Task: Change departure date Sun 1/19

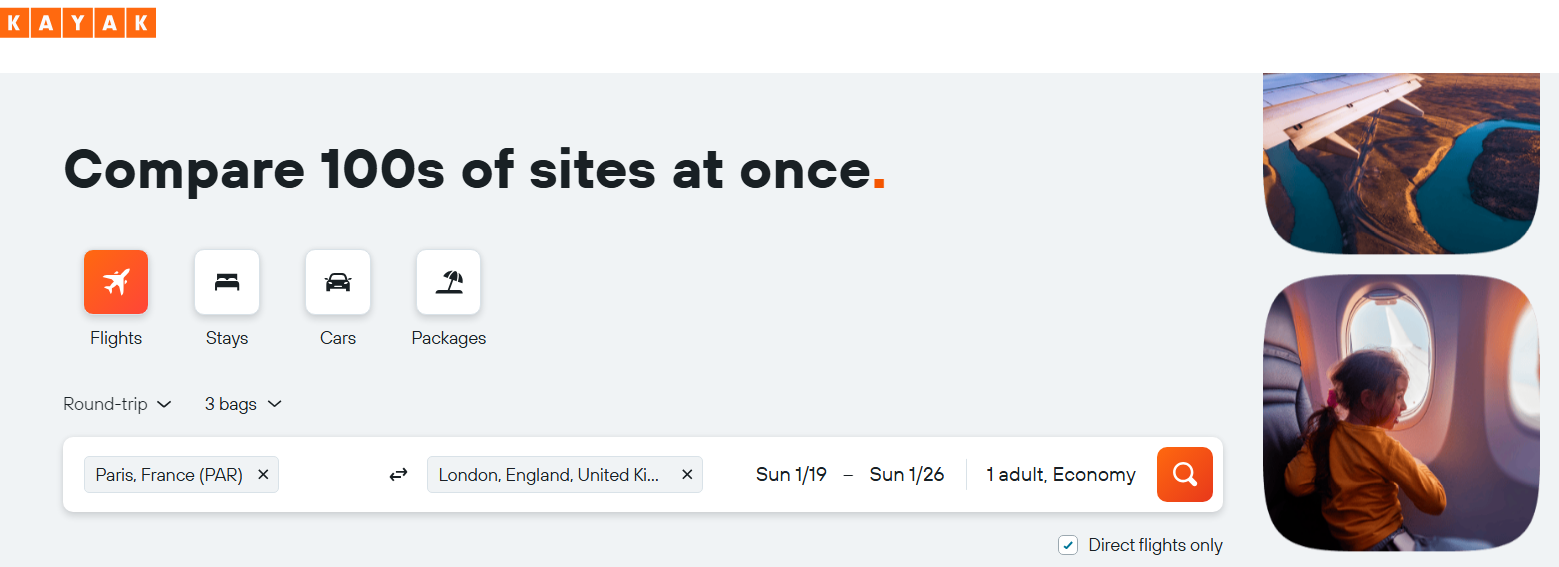Action: pyautogui.click(x=791, y=475)
